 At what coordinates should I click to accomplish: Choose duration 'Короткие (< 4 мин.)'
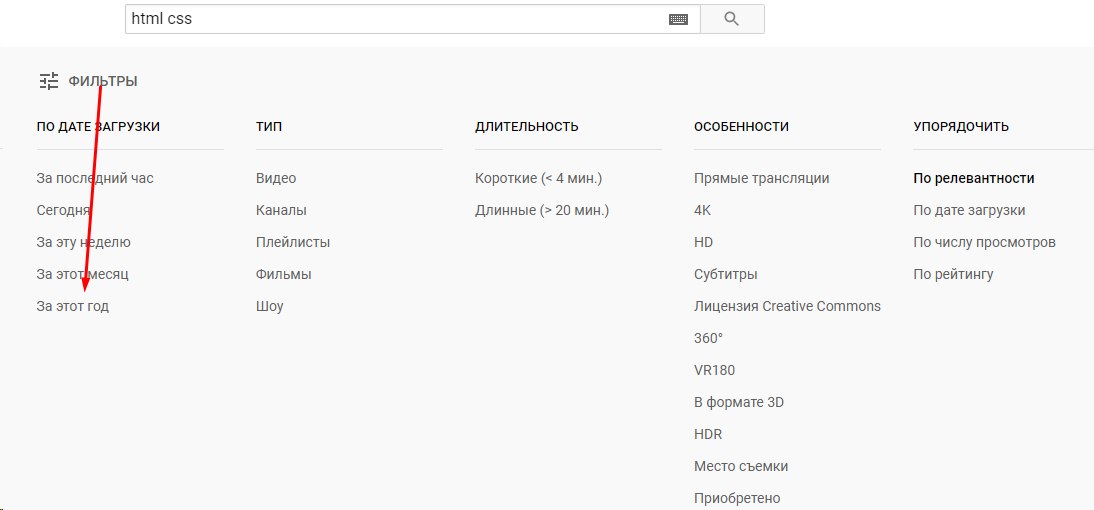539,179
